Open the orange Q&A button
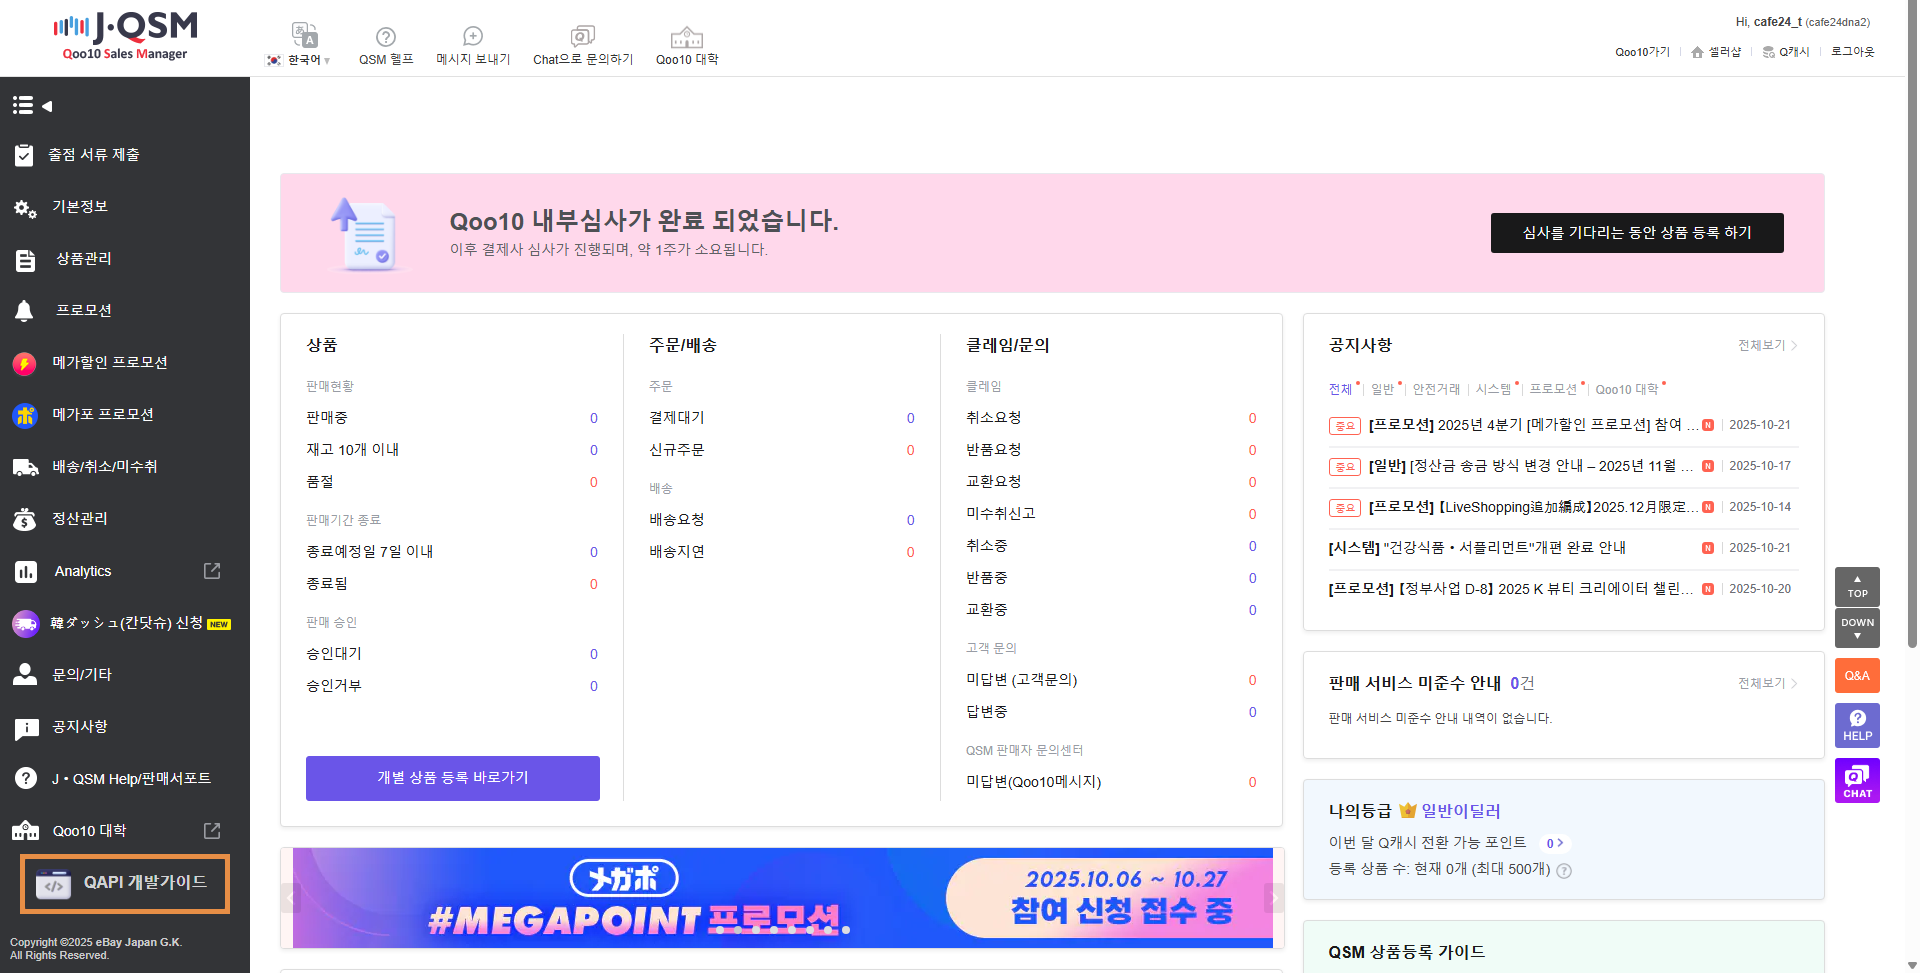This screenshot has height=974, width=1921. tap(1857, 676)
